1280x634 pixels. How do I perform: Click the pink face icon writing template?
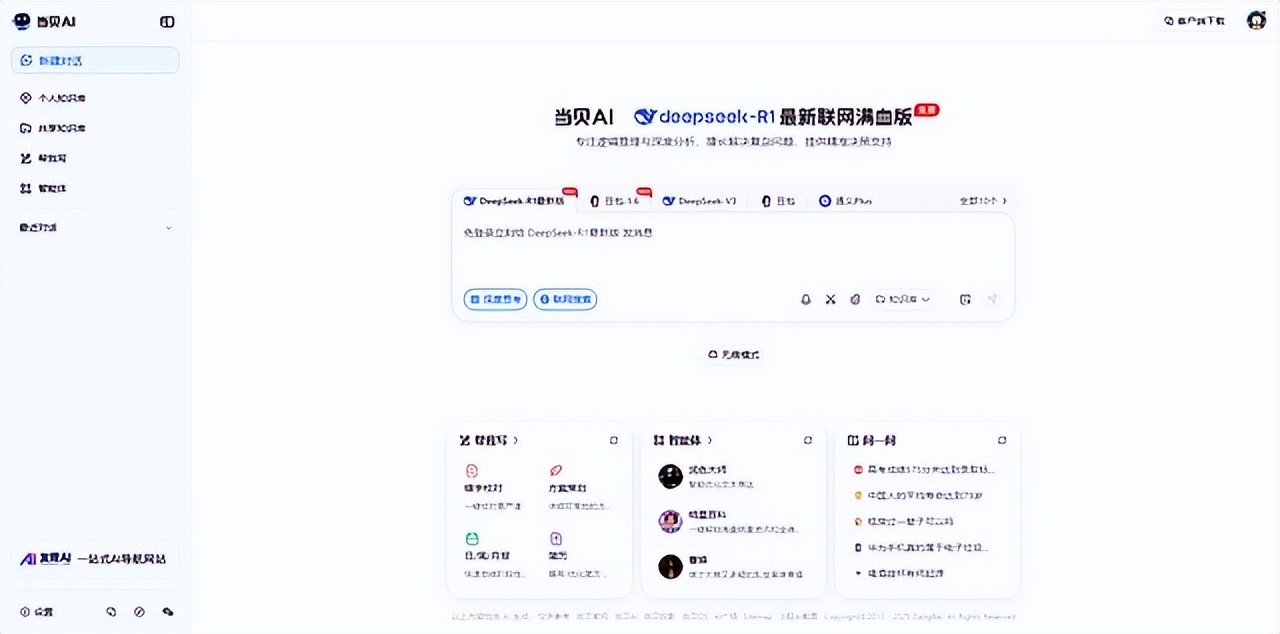tap(473, 470)
